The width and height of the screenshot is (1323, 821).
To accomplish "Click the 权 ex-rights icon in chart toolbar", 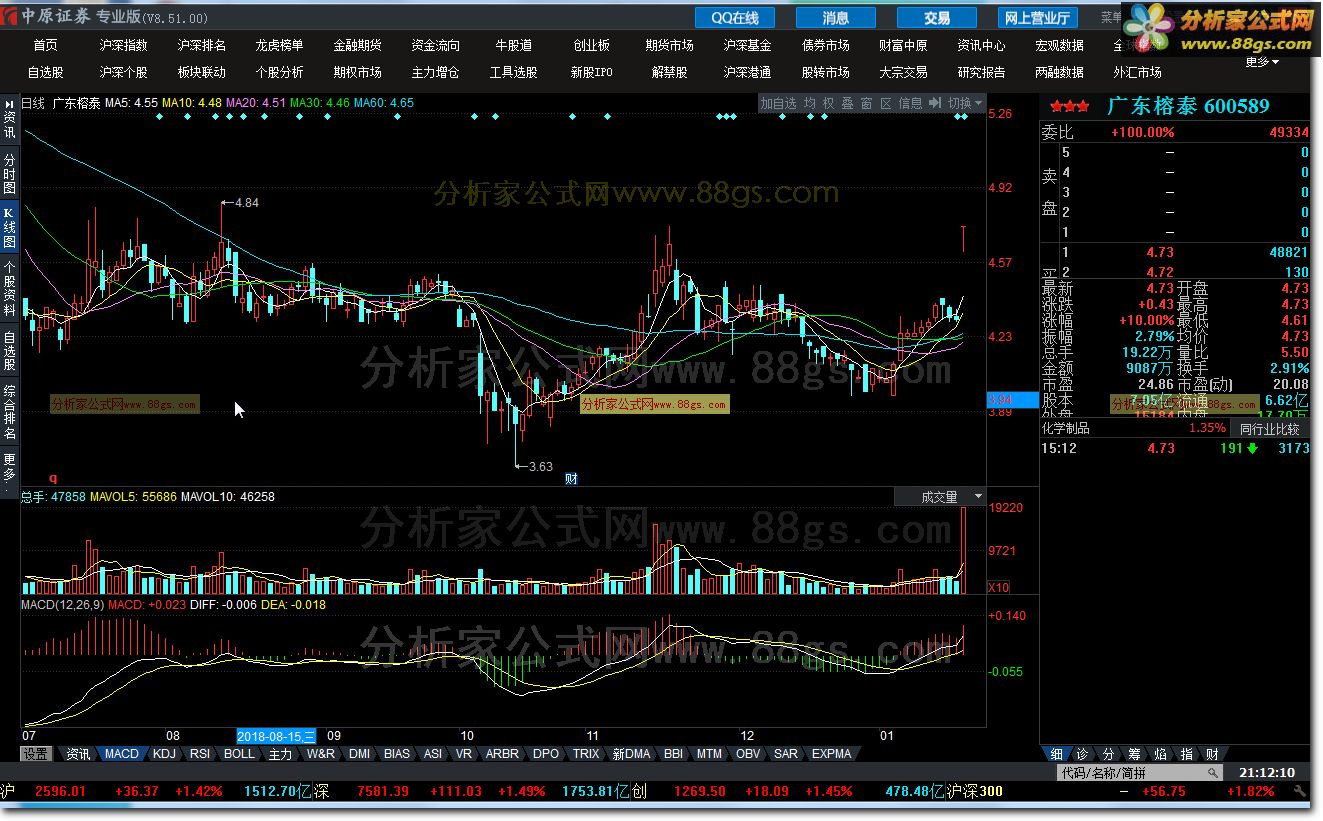I will (829, 103).
